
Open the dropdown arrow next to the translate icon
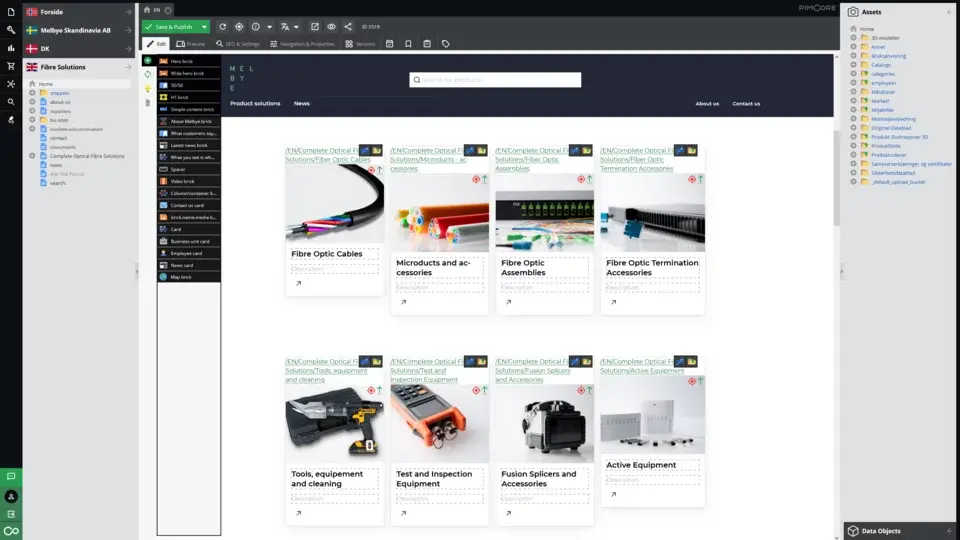(x=296, y=27)
